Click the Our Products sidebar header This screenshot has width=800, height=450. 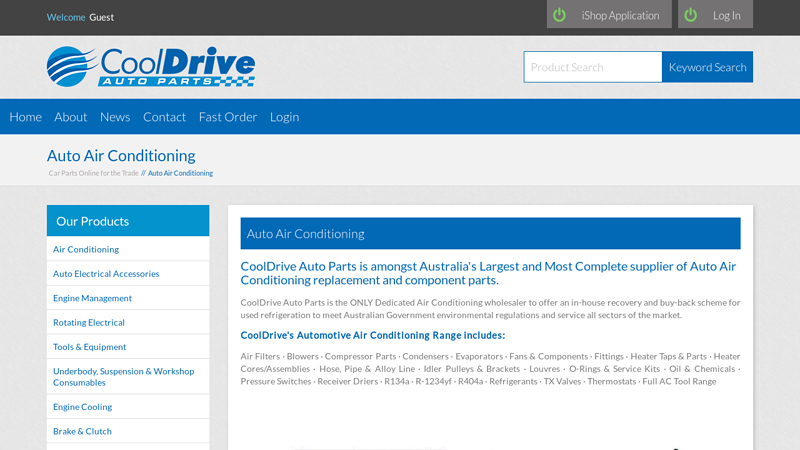pyautogui.click(x=128, y=221)
